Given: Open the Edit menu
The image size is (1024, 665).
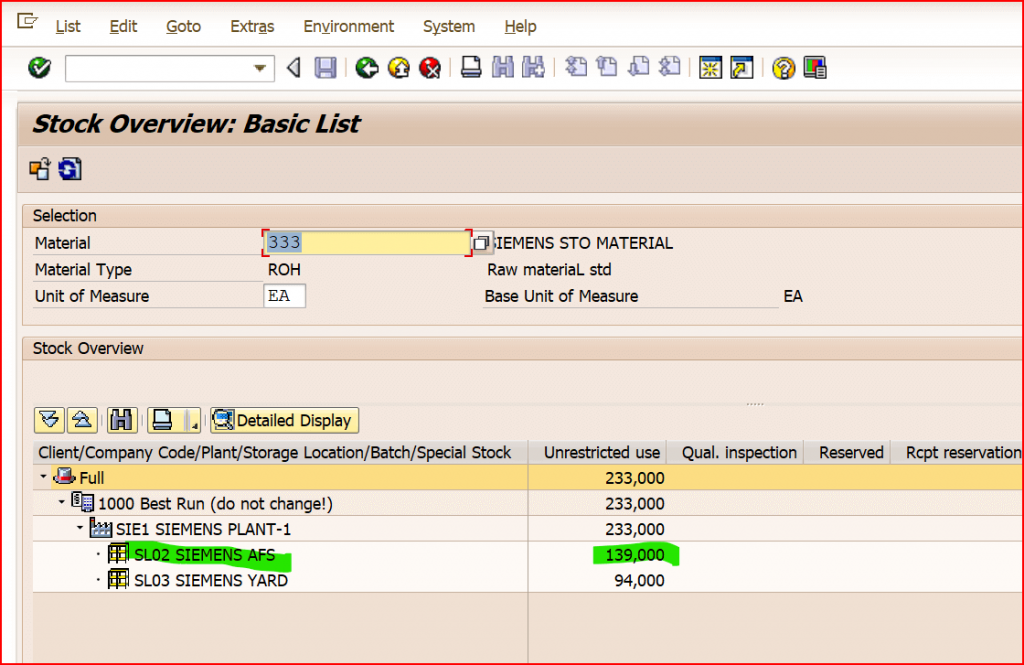Looking at the screenshot, I should click(x=123, y=26).
